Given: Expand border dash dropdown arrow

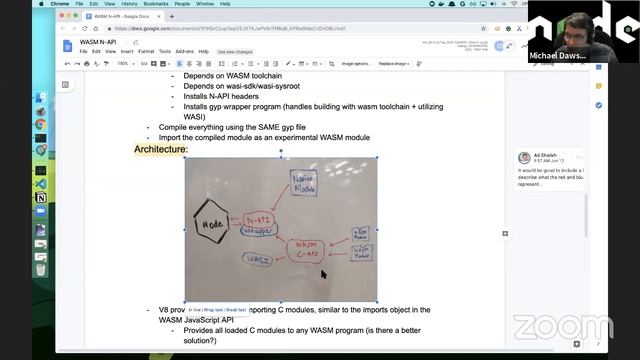Looking at the screenshot, I should coord(320,64).
